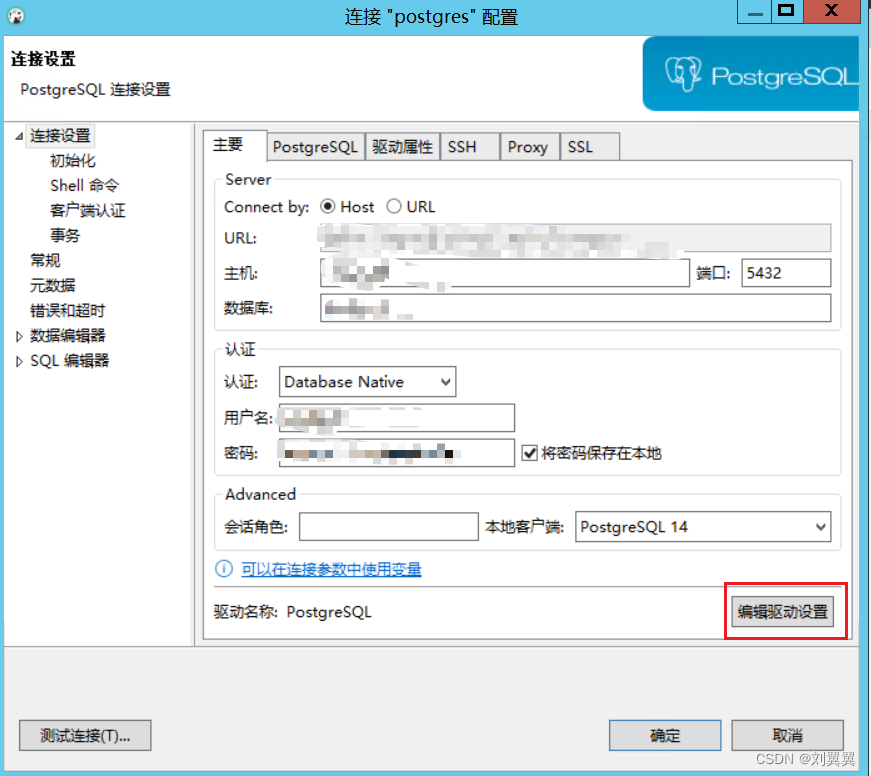Select 常规 in the left tree
The image size is (871, 776).
[x=45, y=261]
